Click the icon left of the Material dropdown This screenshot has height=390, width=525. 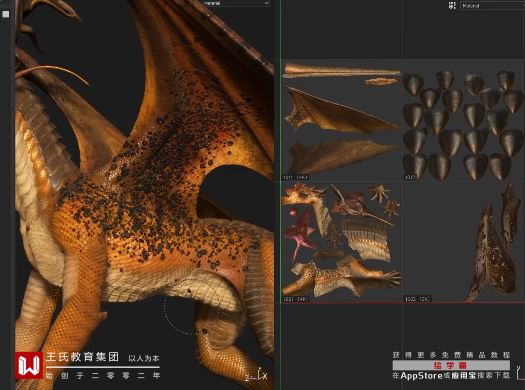tap(452, 5)
